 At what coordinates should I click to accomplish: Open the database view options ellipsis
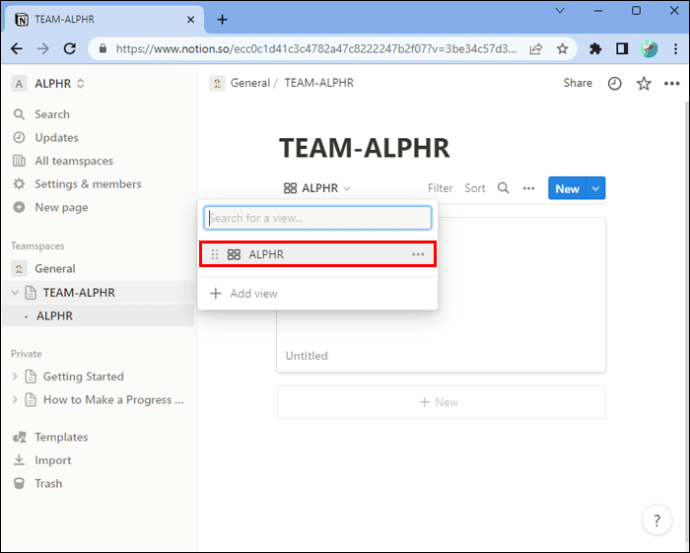click(529, 188)
